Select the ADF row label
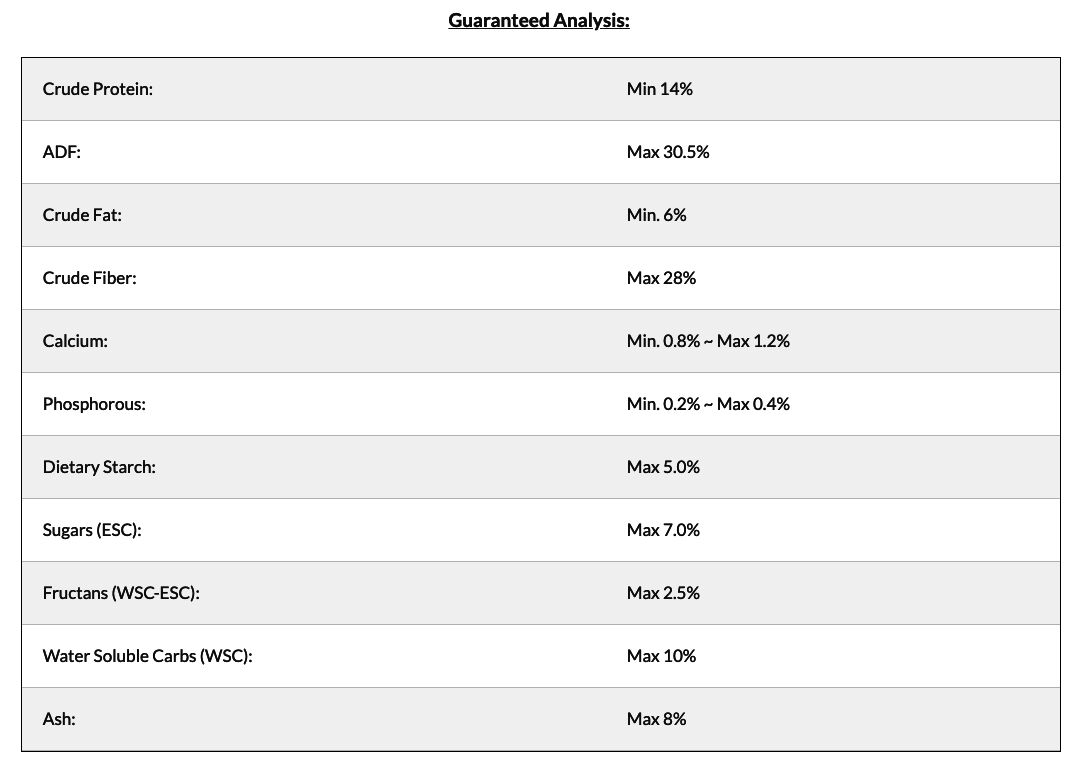 (60, 152)
